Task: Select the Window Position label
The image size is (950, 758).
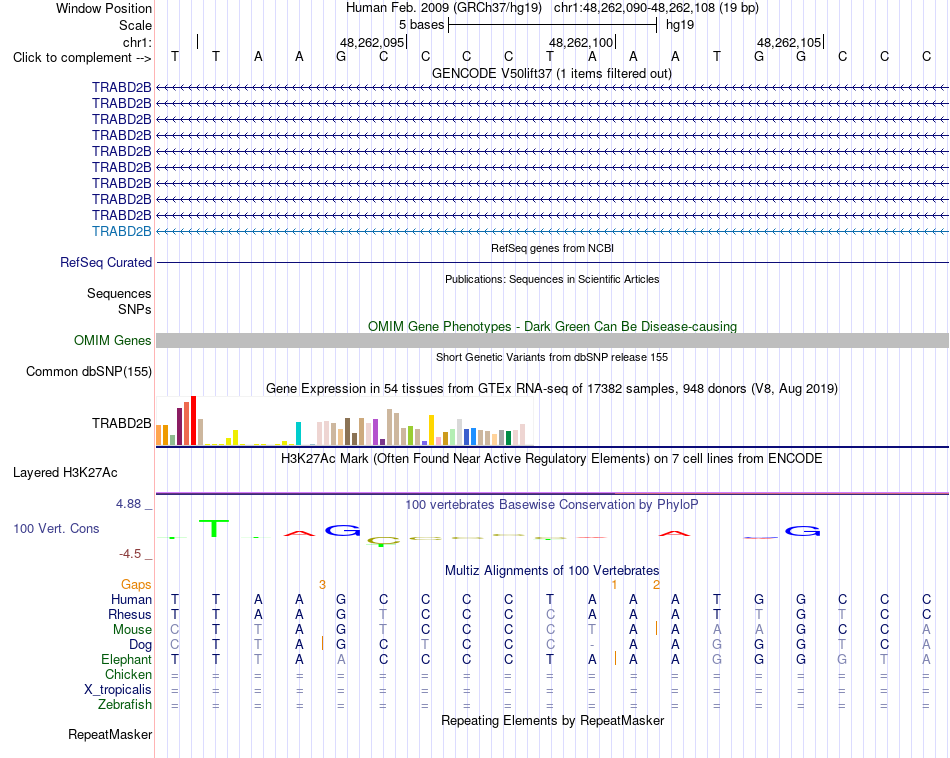Action: (104, 8)
